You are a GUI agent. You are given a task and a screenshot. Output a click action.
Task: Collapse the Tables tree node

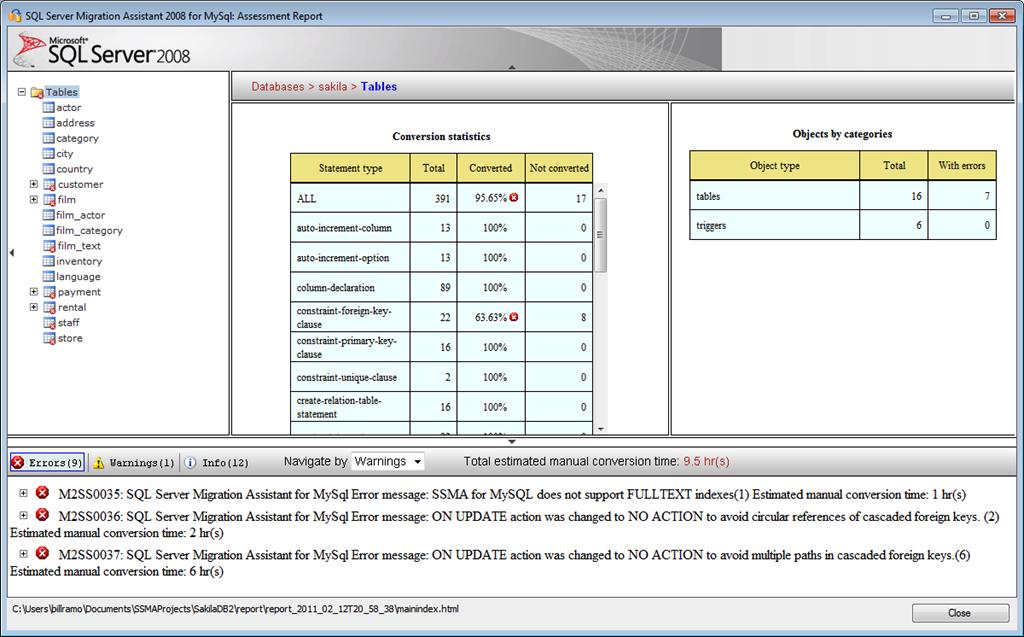tap(22, 92)
